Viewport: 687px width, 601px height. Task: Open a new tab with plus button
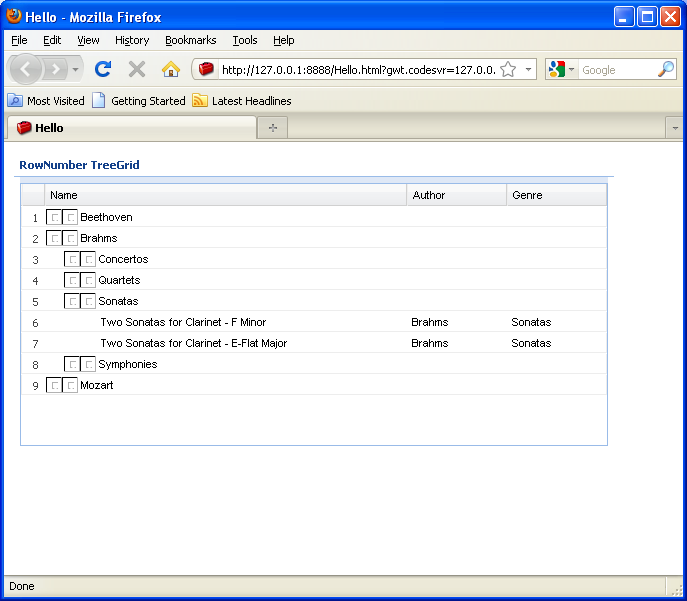[x=273, y=127]
